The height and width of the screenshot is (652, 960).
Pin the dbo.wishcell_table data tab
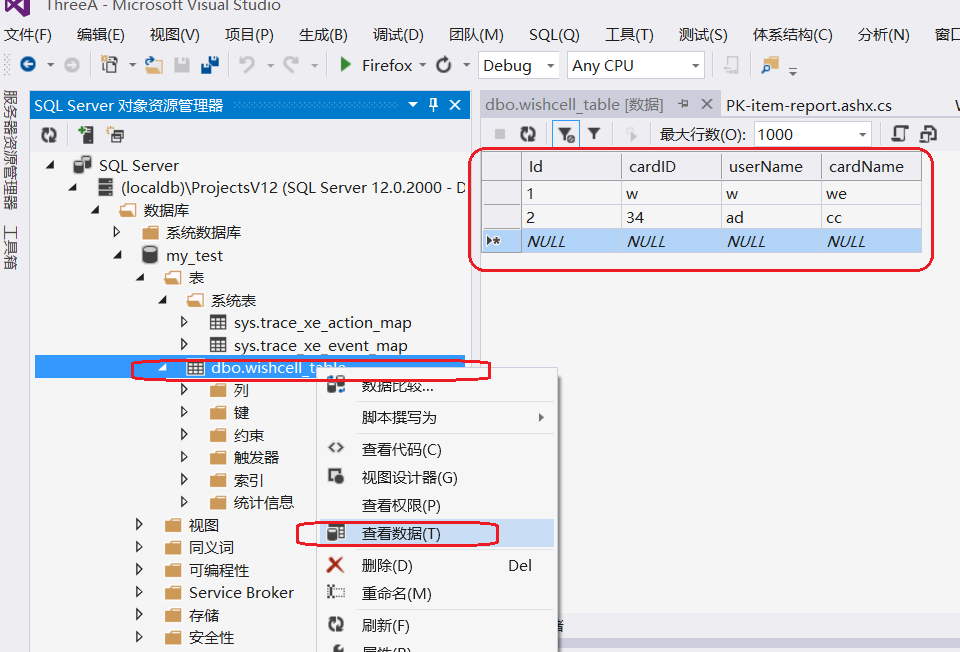(x=684, y=105)
